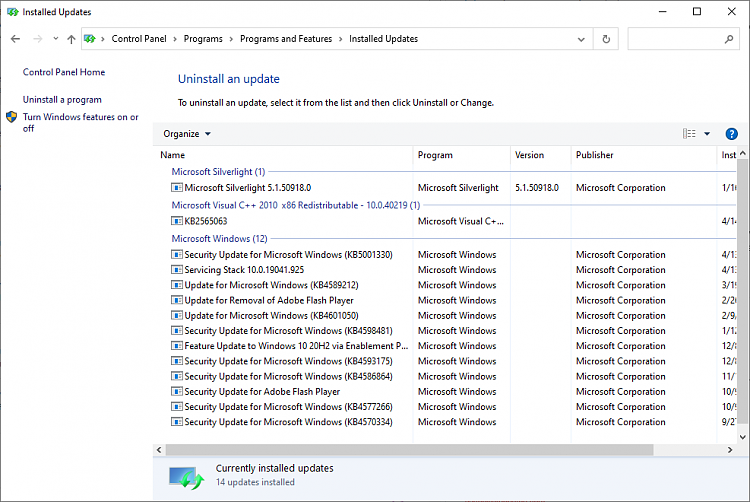750x502 pixels.
Task: Click vertical scrollbar up arrow
Action: (743, 153)
